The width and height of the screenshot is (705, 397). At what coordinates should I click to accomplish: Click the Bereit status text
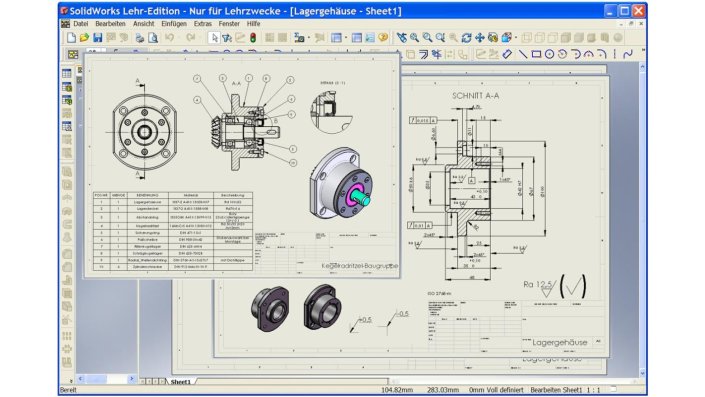[x=68, y=390]
